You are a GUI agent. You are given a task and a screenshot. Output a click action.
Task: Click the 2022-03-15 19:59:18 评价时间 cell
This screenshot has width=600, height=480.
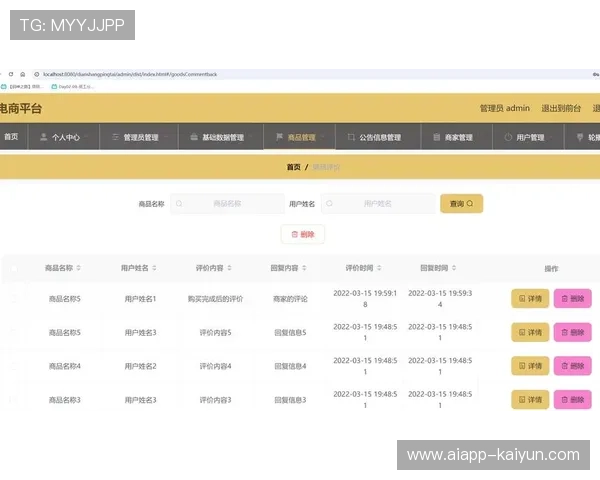pos(365,299)
